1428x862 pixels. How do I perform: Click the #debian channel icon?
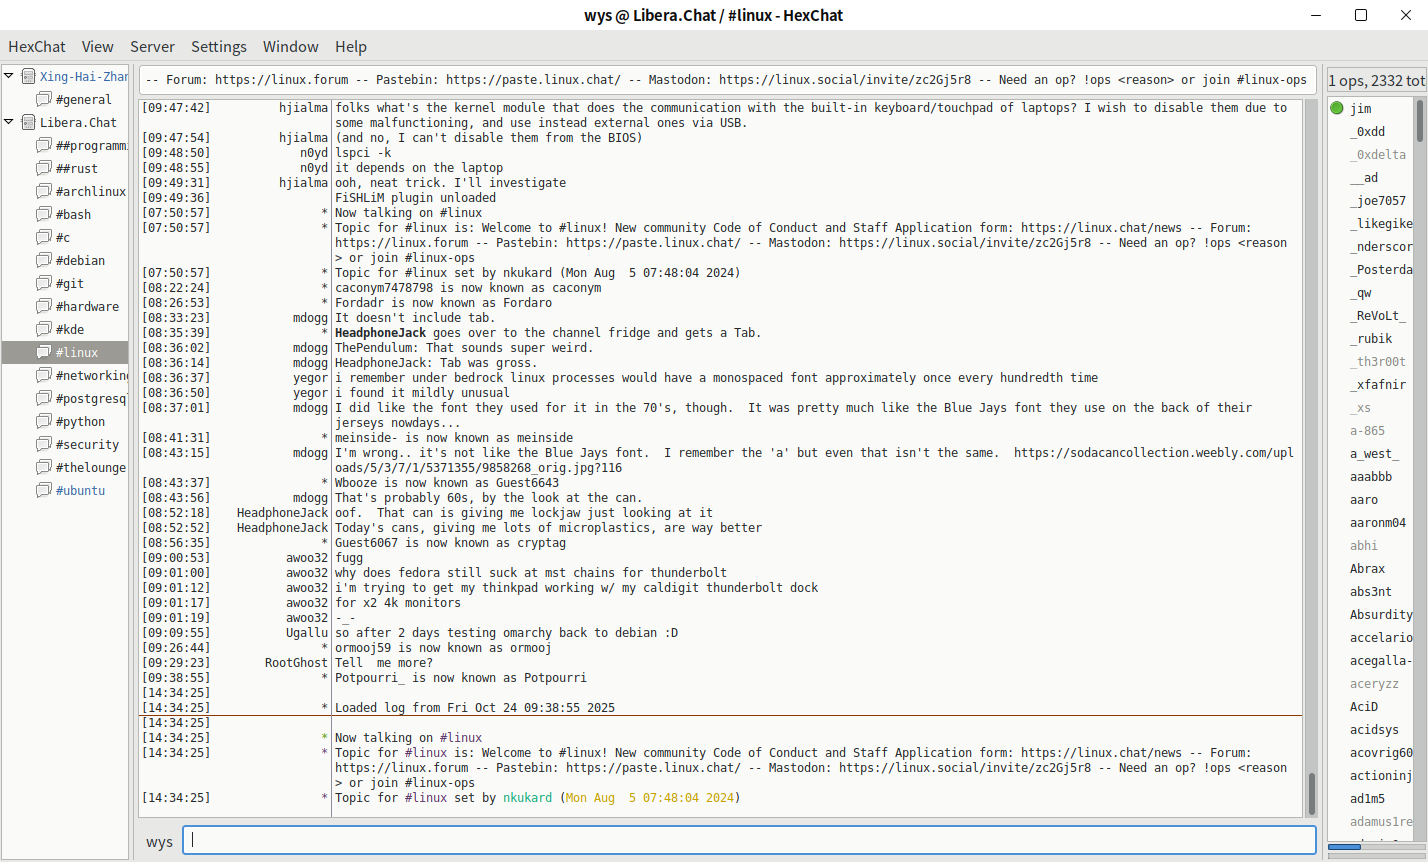coord(43,260)
